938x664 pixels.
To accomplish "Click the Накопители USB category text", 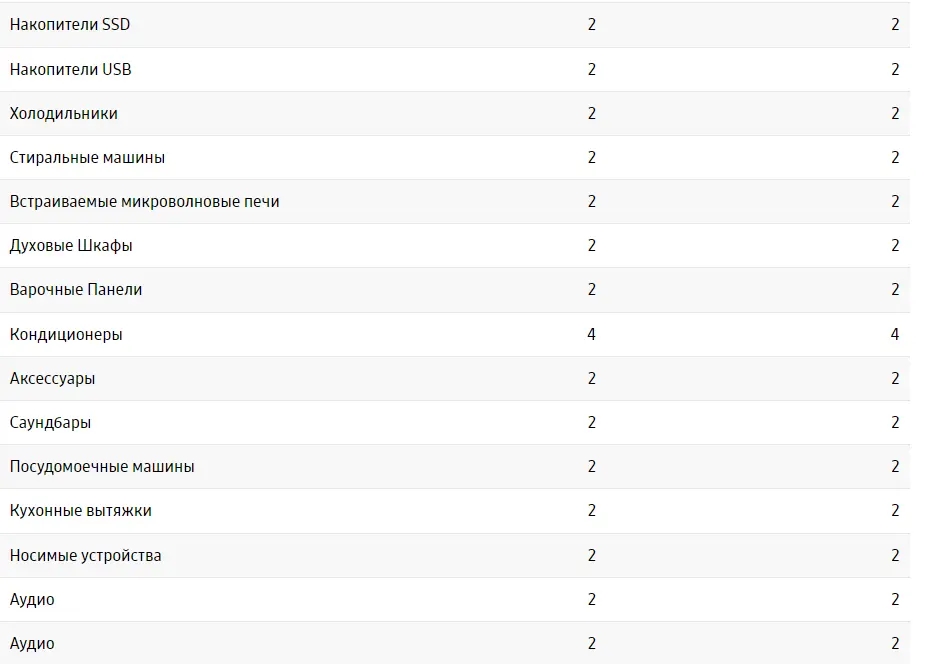I will point(71,69).
